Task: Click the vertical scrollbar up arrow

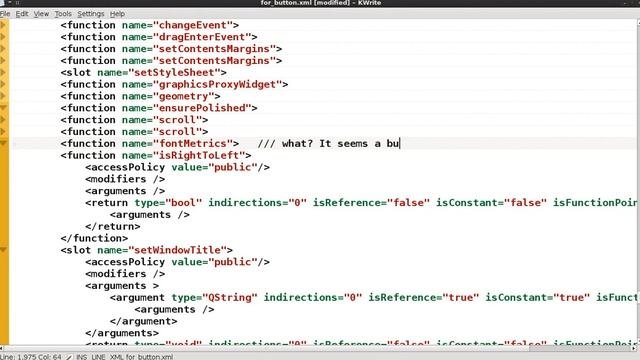Action: pos(638,22)
